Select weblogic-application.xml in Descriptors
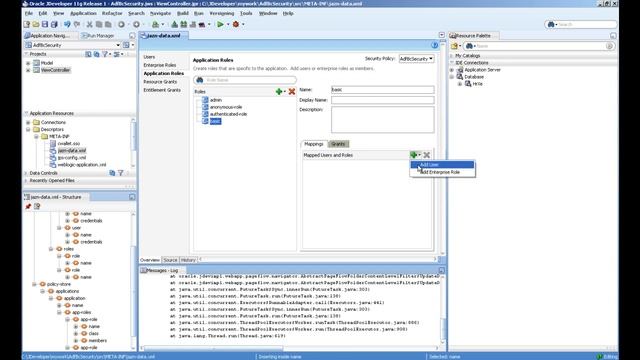The width and height of the screenshot is (640, 360). coord(82,165)
